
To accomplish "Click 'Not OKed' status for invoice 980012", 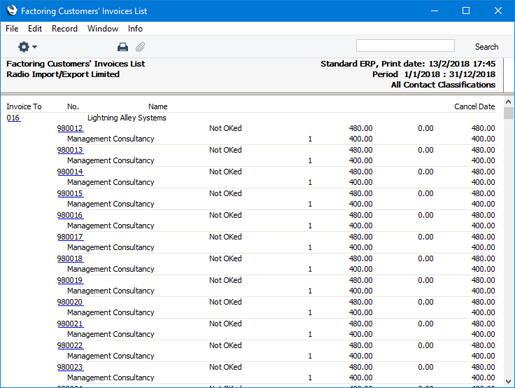I will pyautogui.click(x=225, y=128).
